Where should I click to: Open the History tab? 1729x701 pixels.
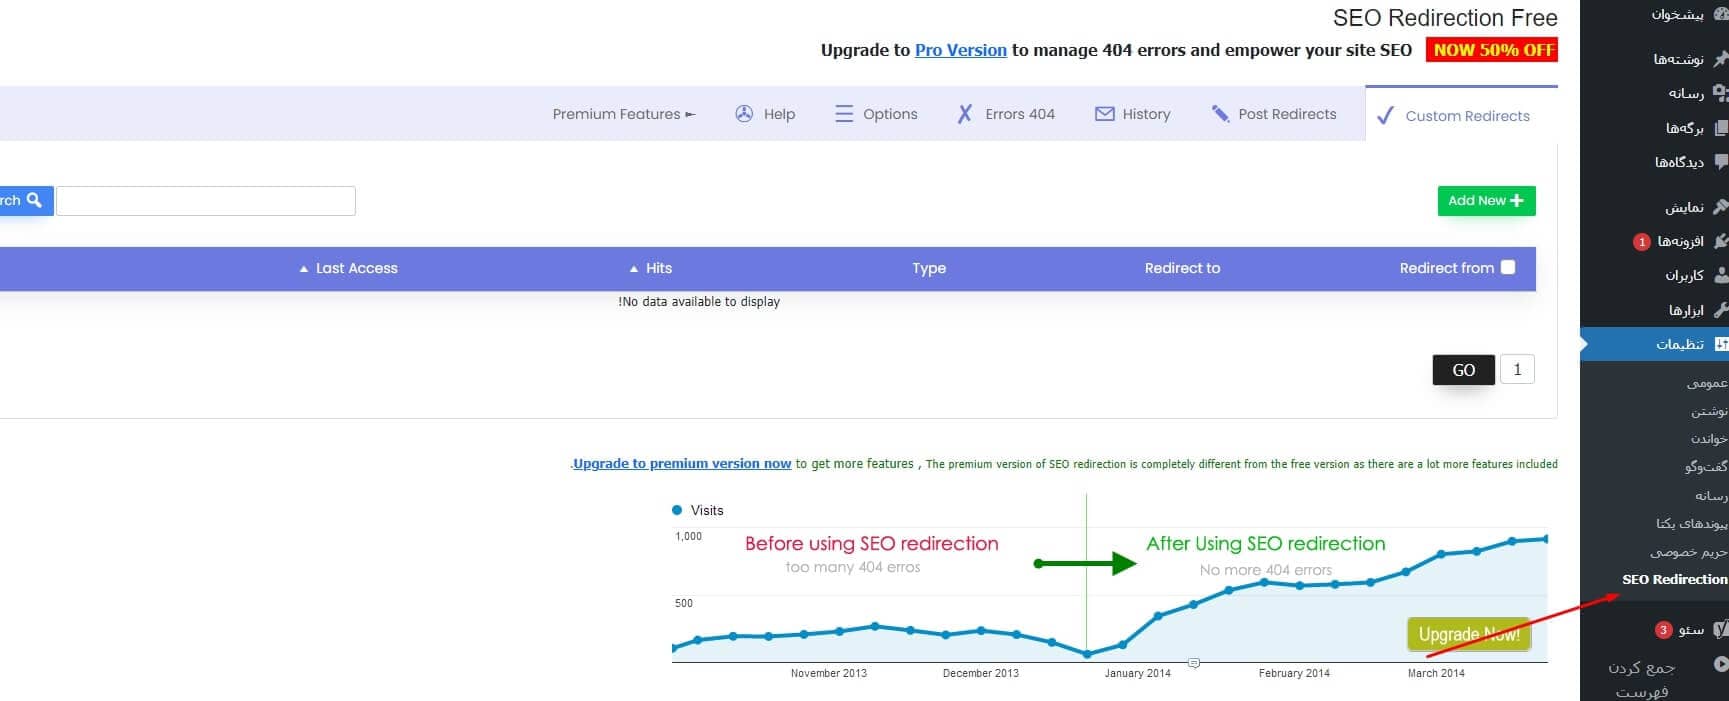click(1132, 114)
